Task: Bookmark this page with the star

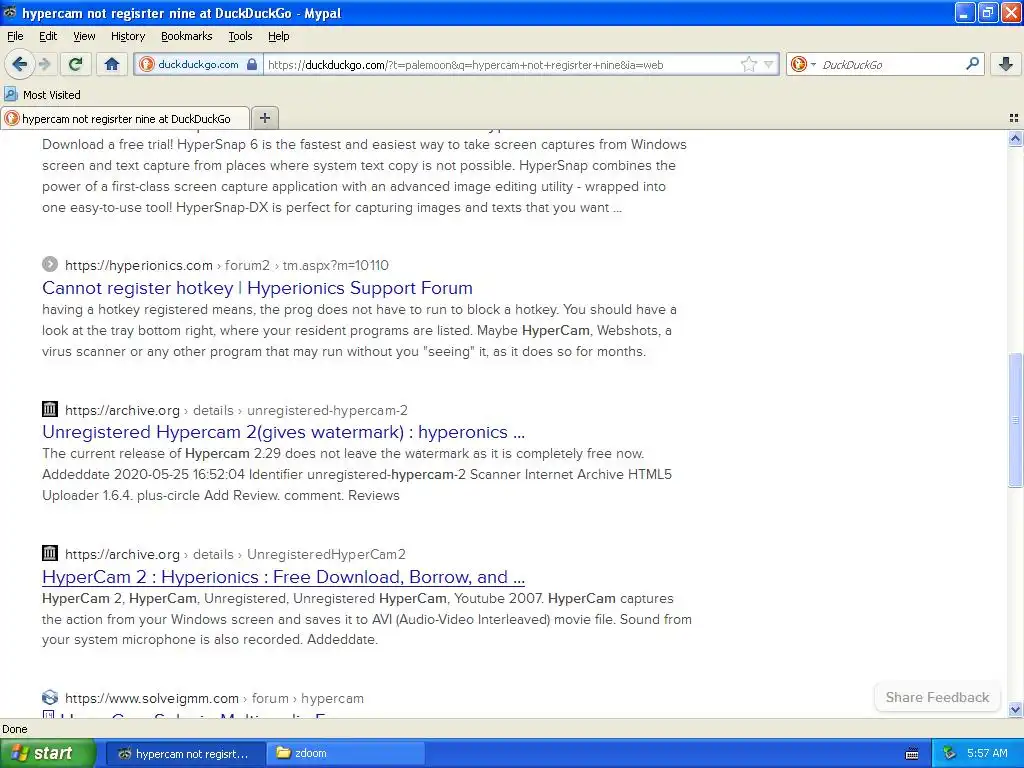Action: (749, 64)
